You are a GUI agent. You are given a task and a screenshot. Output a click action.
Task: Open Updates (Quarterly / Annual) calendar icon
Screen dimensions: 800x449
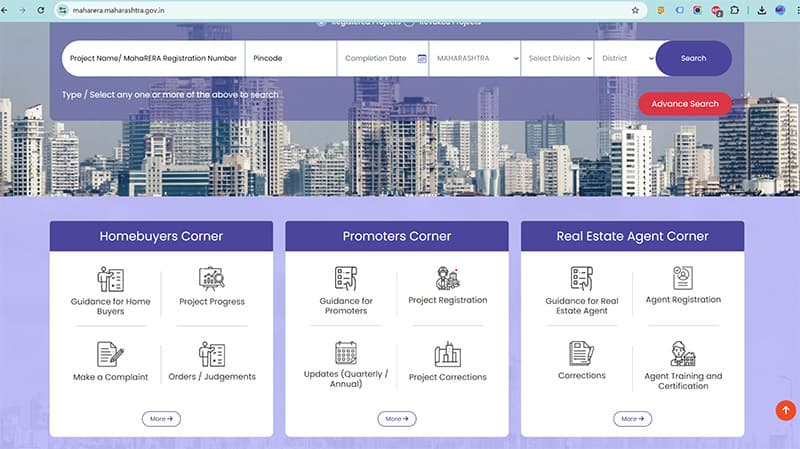click(346, 353)
